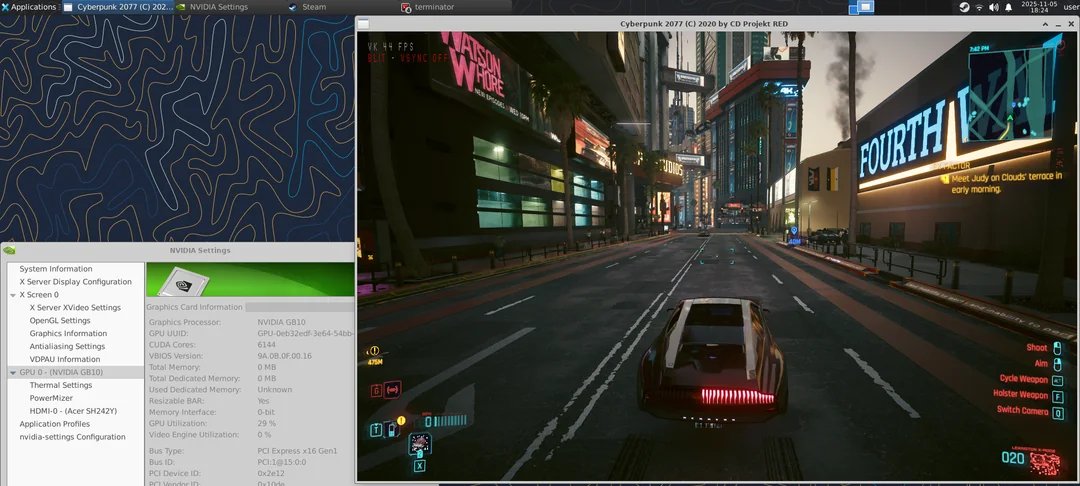Select Thermal Settings in the sidebar
The height and width of the screenshot is (486, 1080).
(60, 385)
